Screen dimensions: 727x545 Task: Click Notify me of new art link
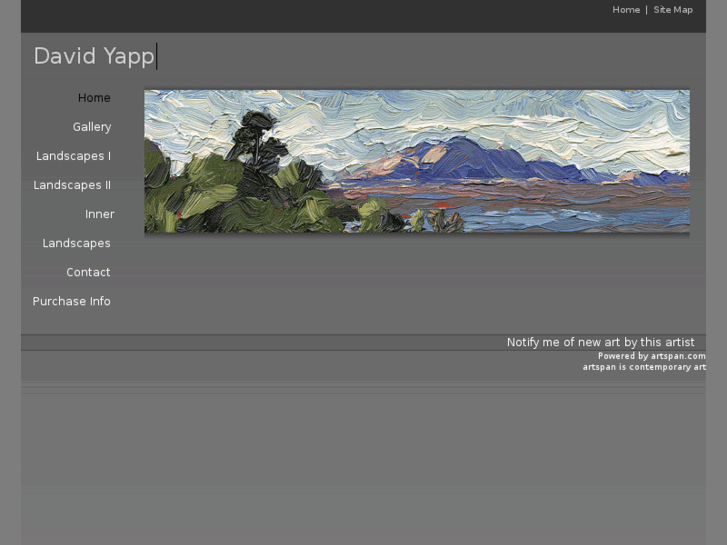coord(600,342)
